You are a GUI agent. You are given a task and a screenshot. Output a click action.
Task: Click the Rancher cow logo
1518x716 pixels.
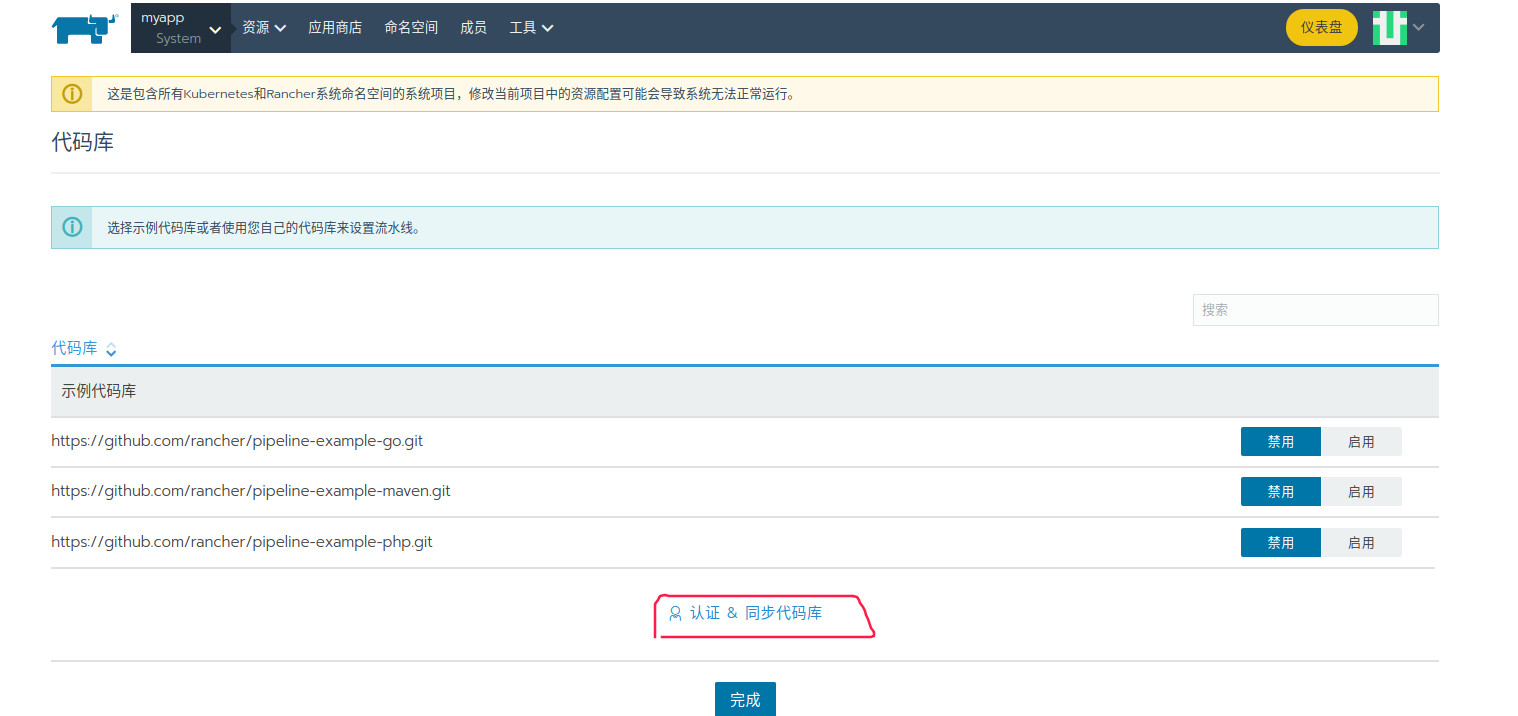coord(86,28)
